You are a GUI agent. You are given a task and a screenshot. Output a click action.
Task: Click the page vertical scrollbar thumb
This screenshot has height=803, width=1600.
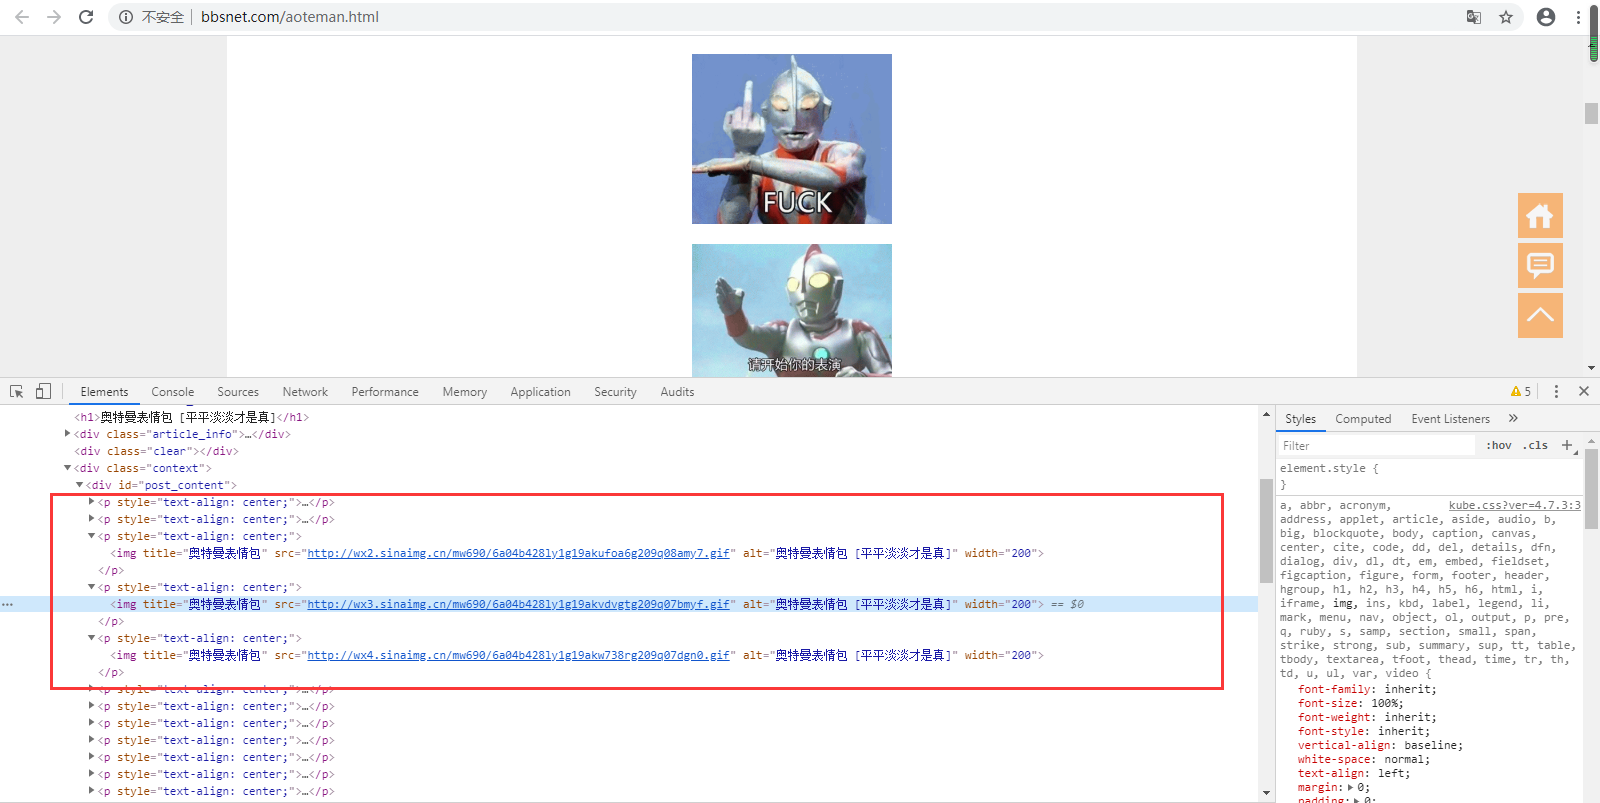click(x=1591, y=113)
